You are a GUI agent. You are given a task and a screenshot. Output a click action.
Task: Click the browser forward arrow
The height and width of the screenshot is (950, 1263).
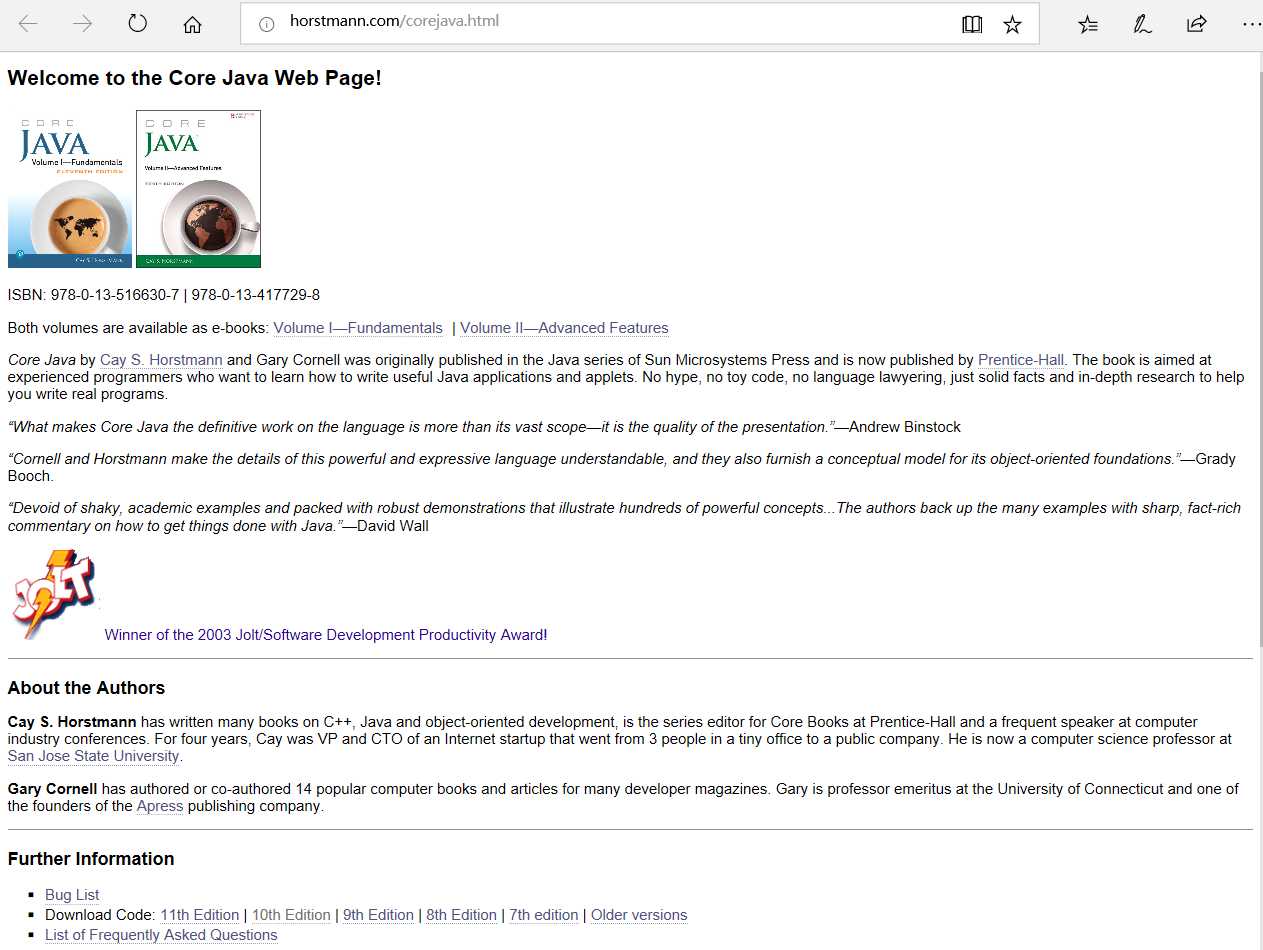pos(83,24)
